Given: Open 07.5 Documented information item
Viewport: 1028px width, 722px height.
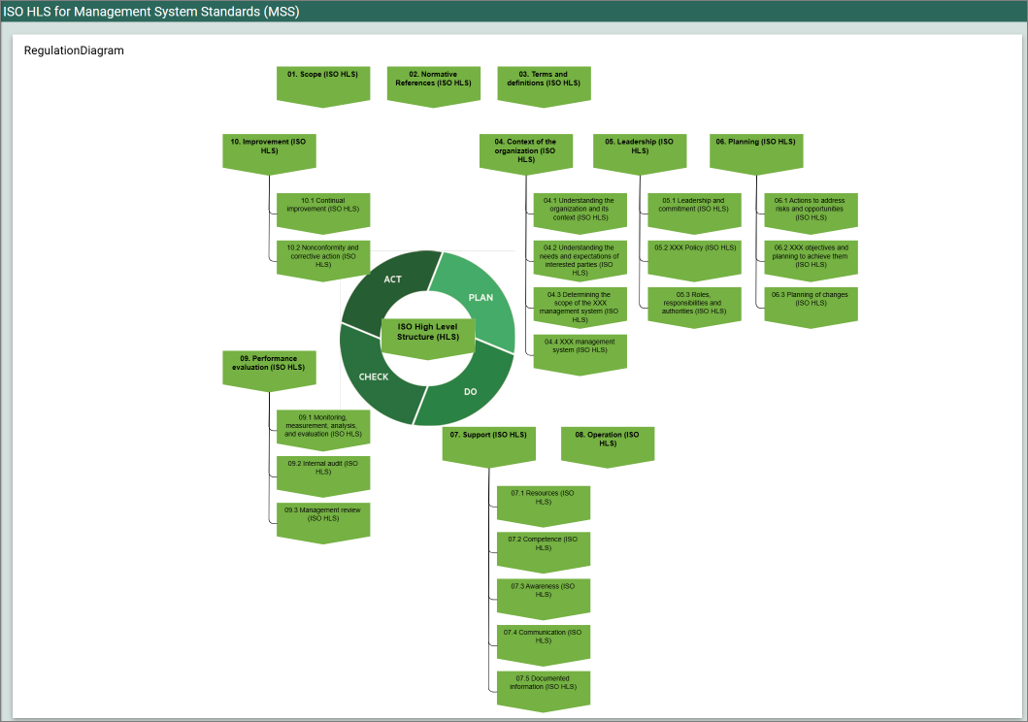Looking at the screenshot, I should coord(543,687).
